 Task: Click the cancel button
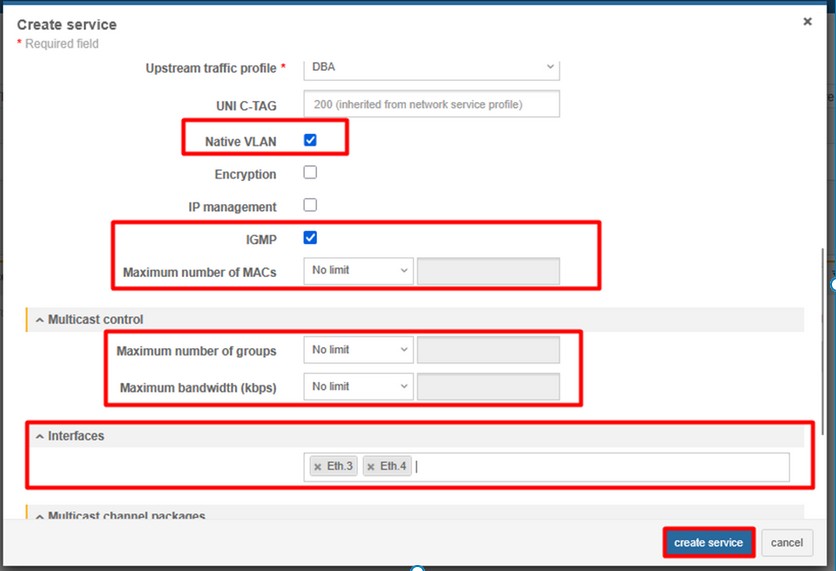(x=786, y=543)
